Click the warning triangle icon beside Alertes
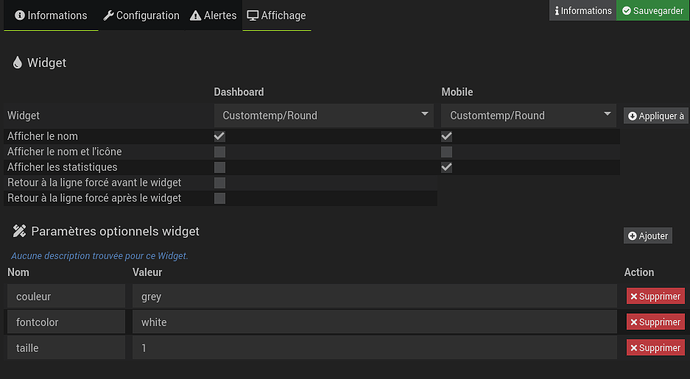The height and width of the screenshot is (379, 690). point(195,16)
